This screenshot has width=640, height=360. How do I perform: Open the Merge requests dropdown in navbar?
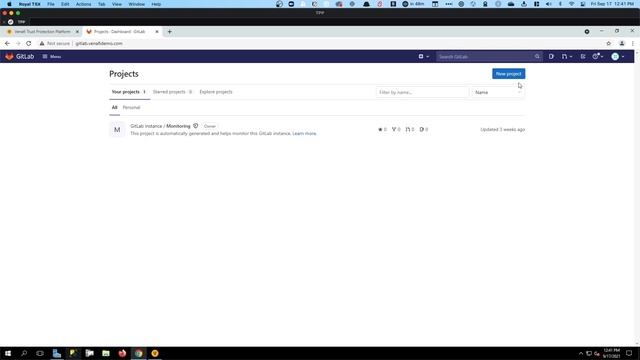point(567,57)
